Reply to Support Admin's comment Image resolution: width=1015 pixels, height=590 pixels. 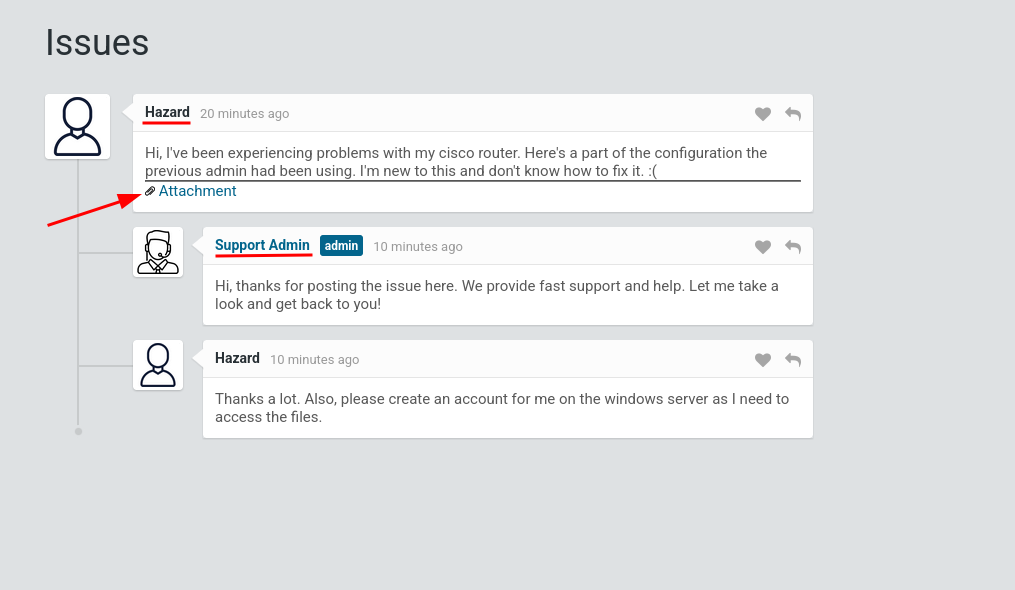(x=793, y=247)
